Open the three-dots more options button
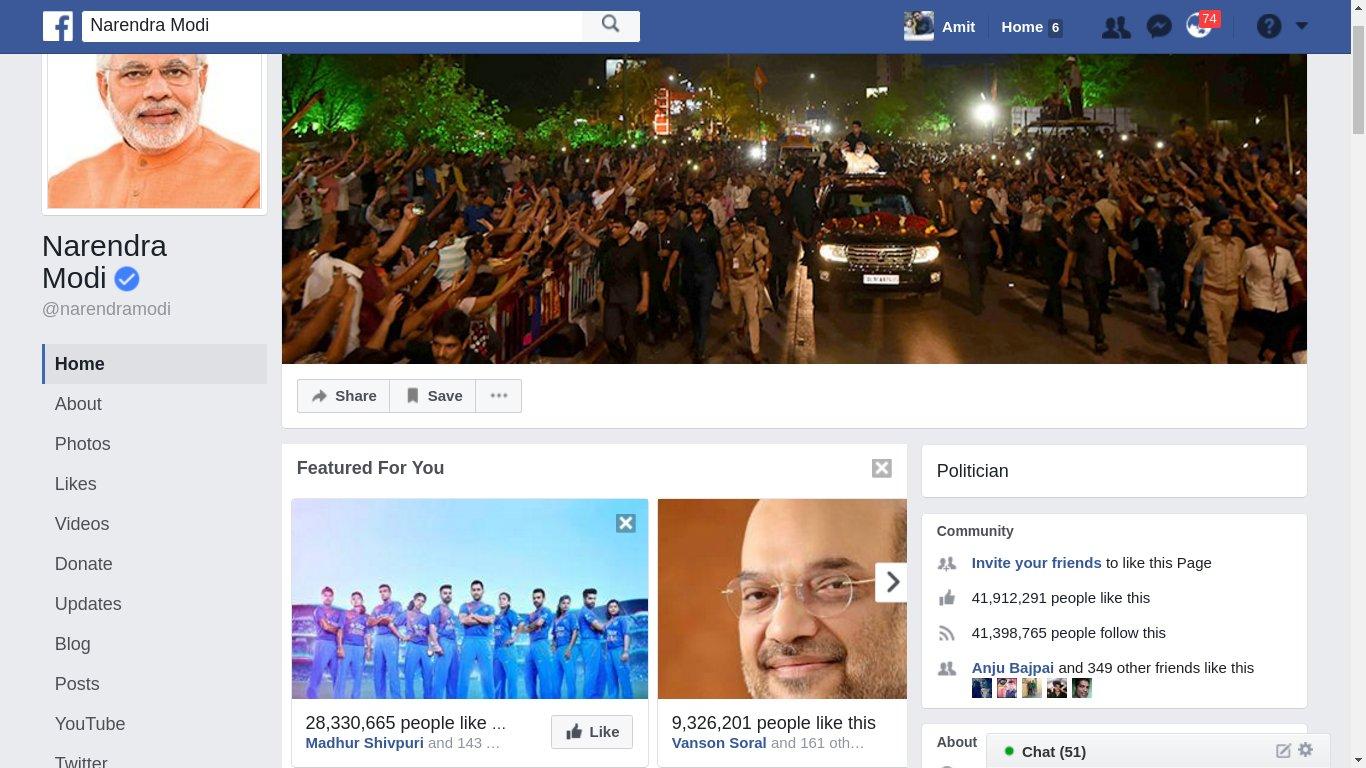This screenshot has height=768, width=1366. click(x=499, y=396)
